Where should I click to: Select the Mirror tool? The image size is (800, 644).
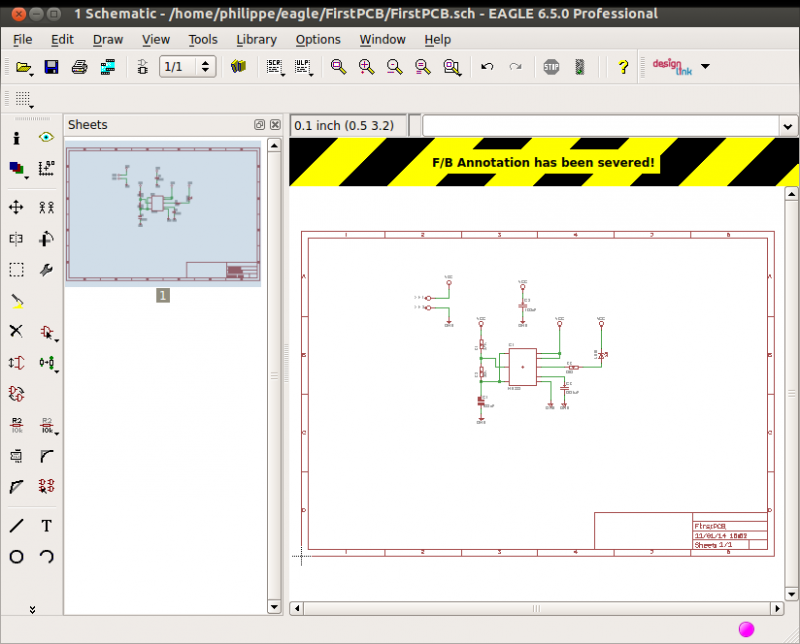16,239
